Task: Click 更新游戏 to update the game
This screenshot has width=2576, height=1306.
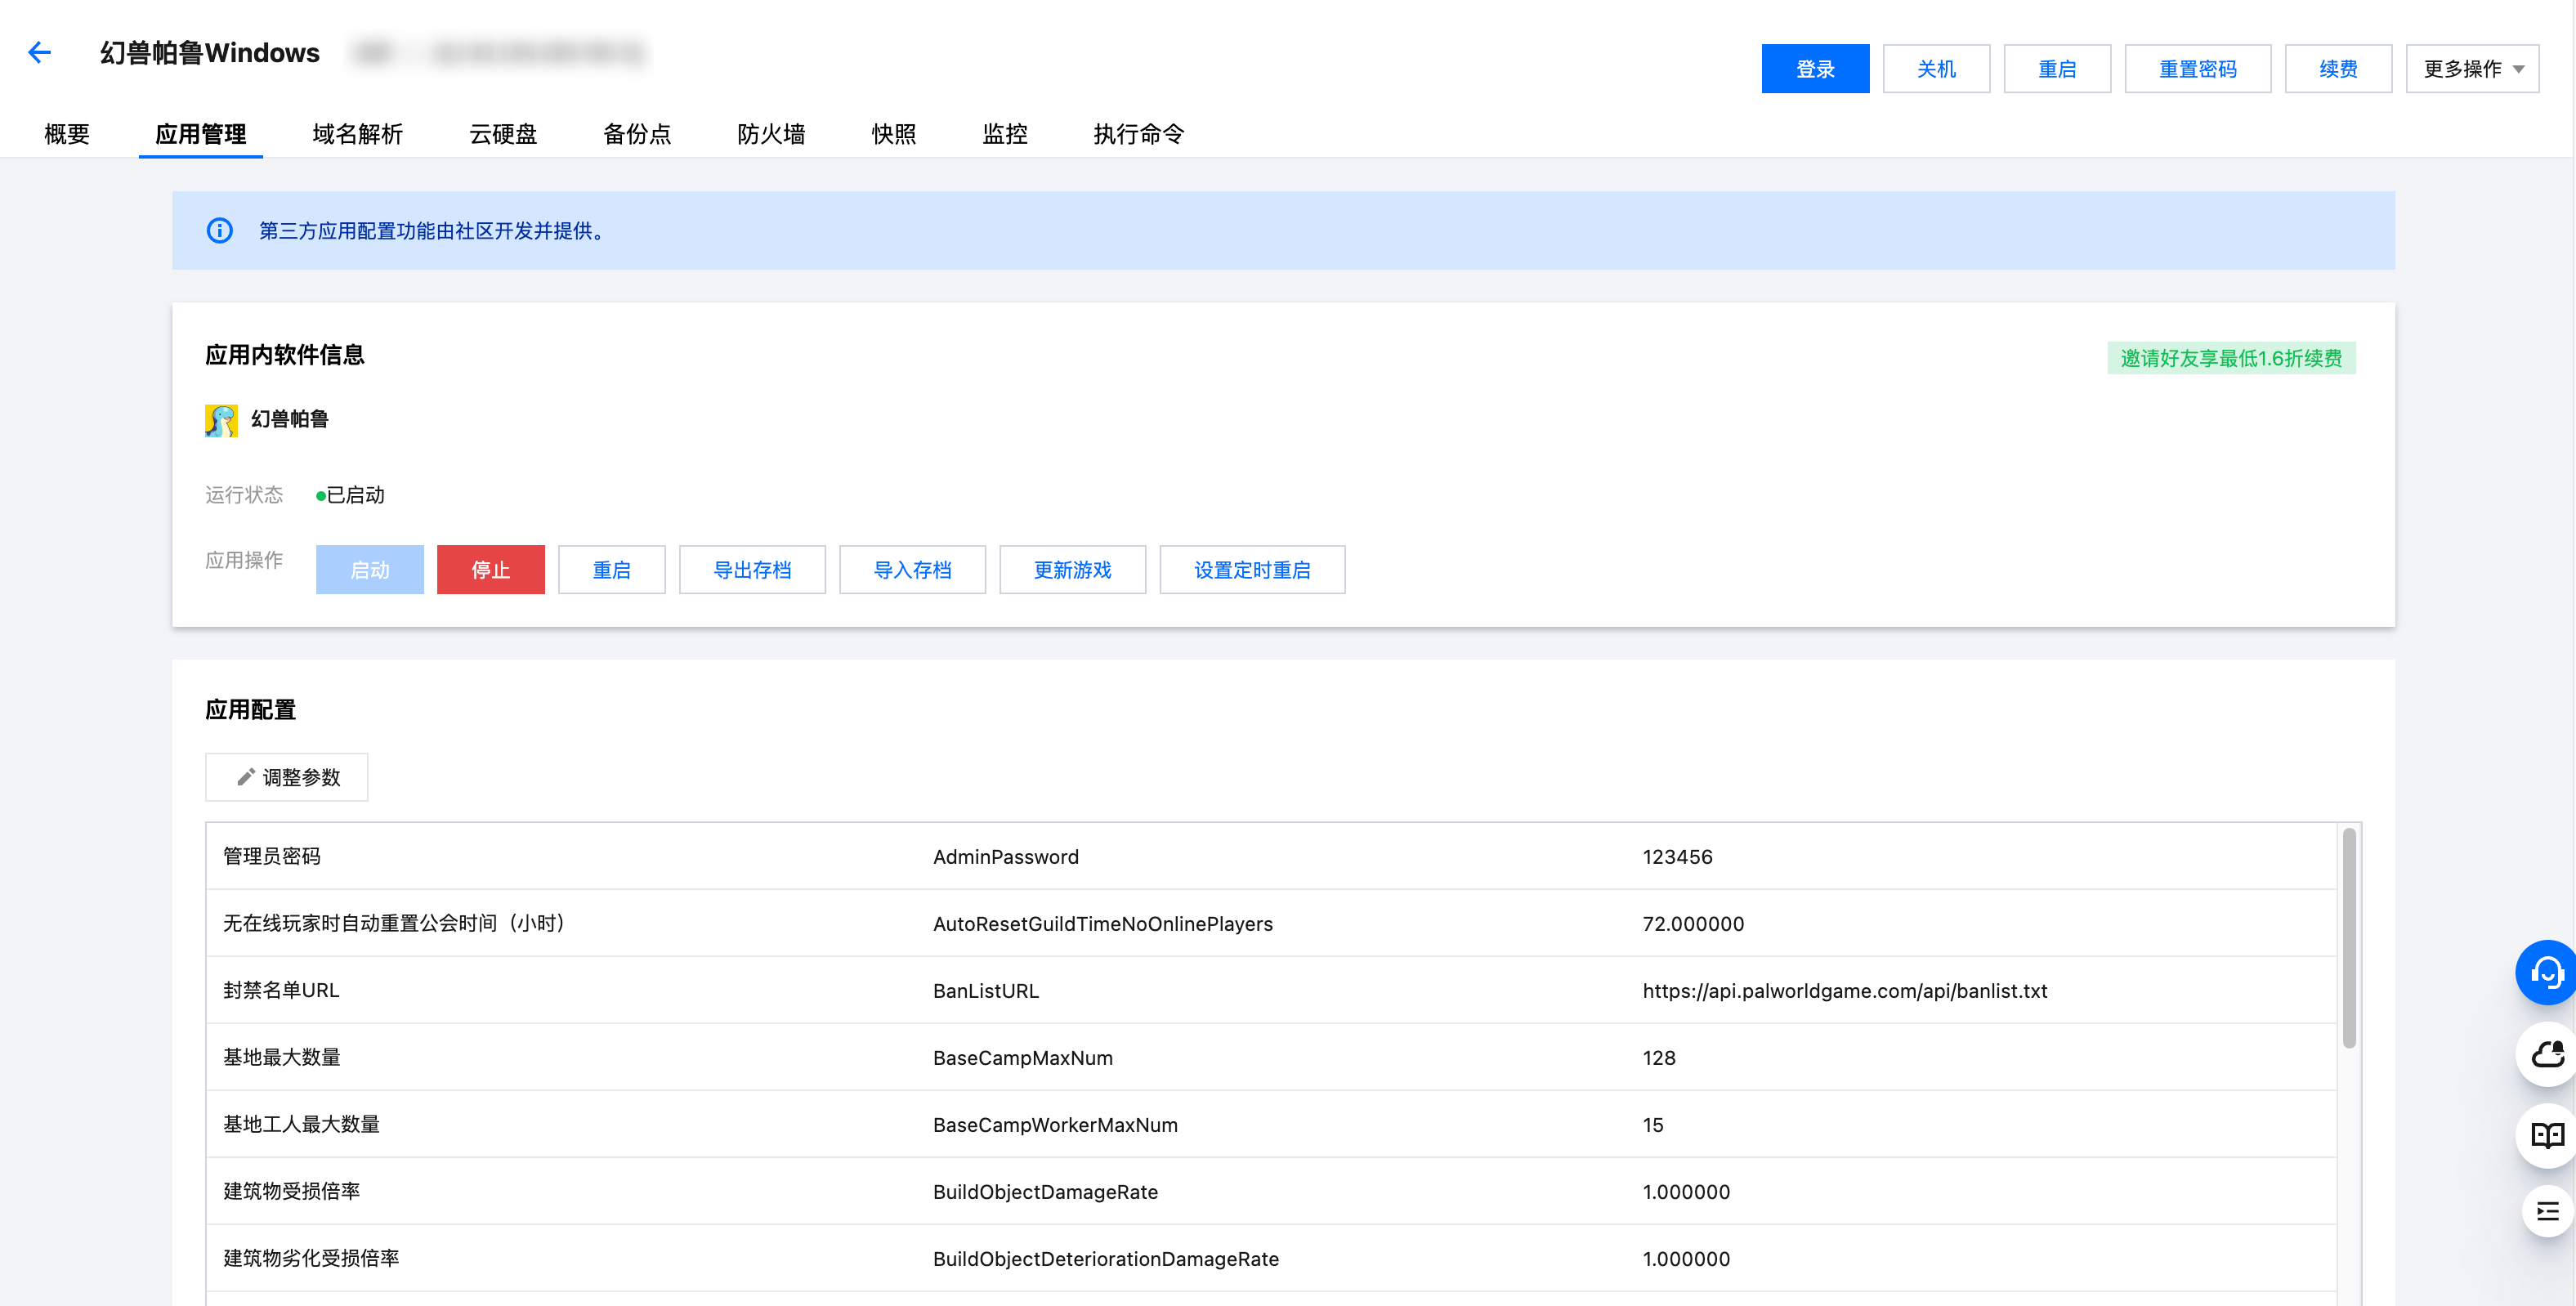Action: pos(1072,569)
